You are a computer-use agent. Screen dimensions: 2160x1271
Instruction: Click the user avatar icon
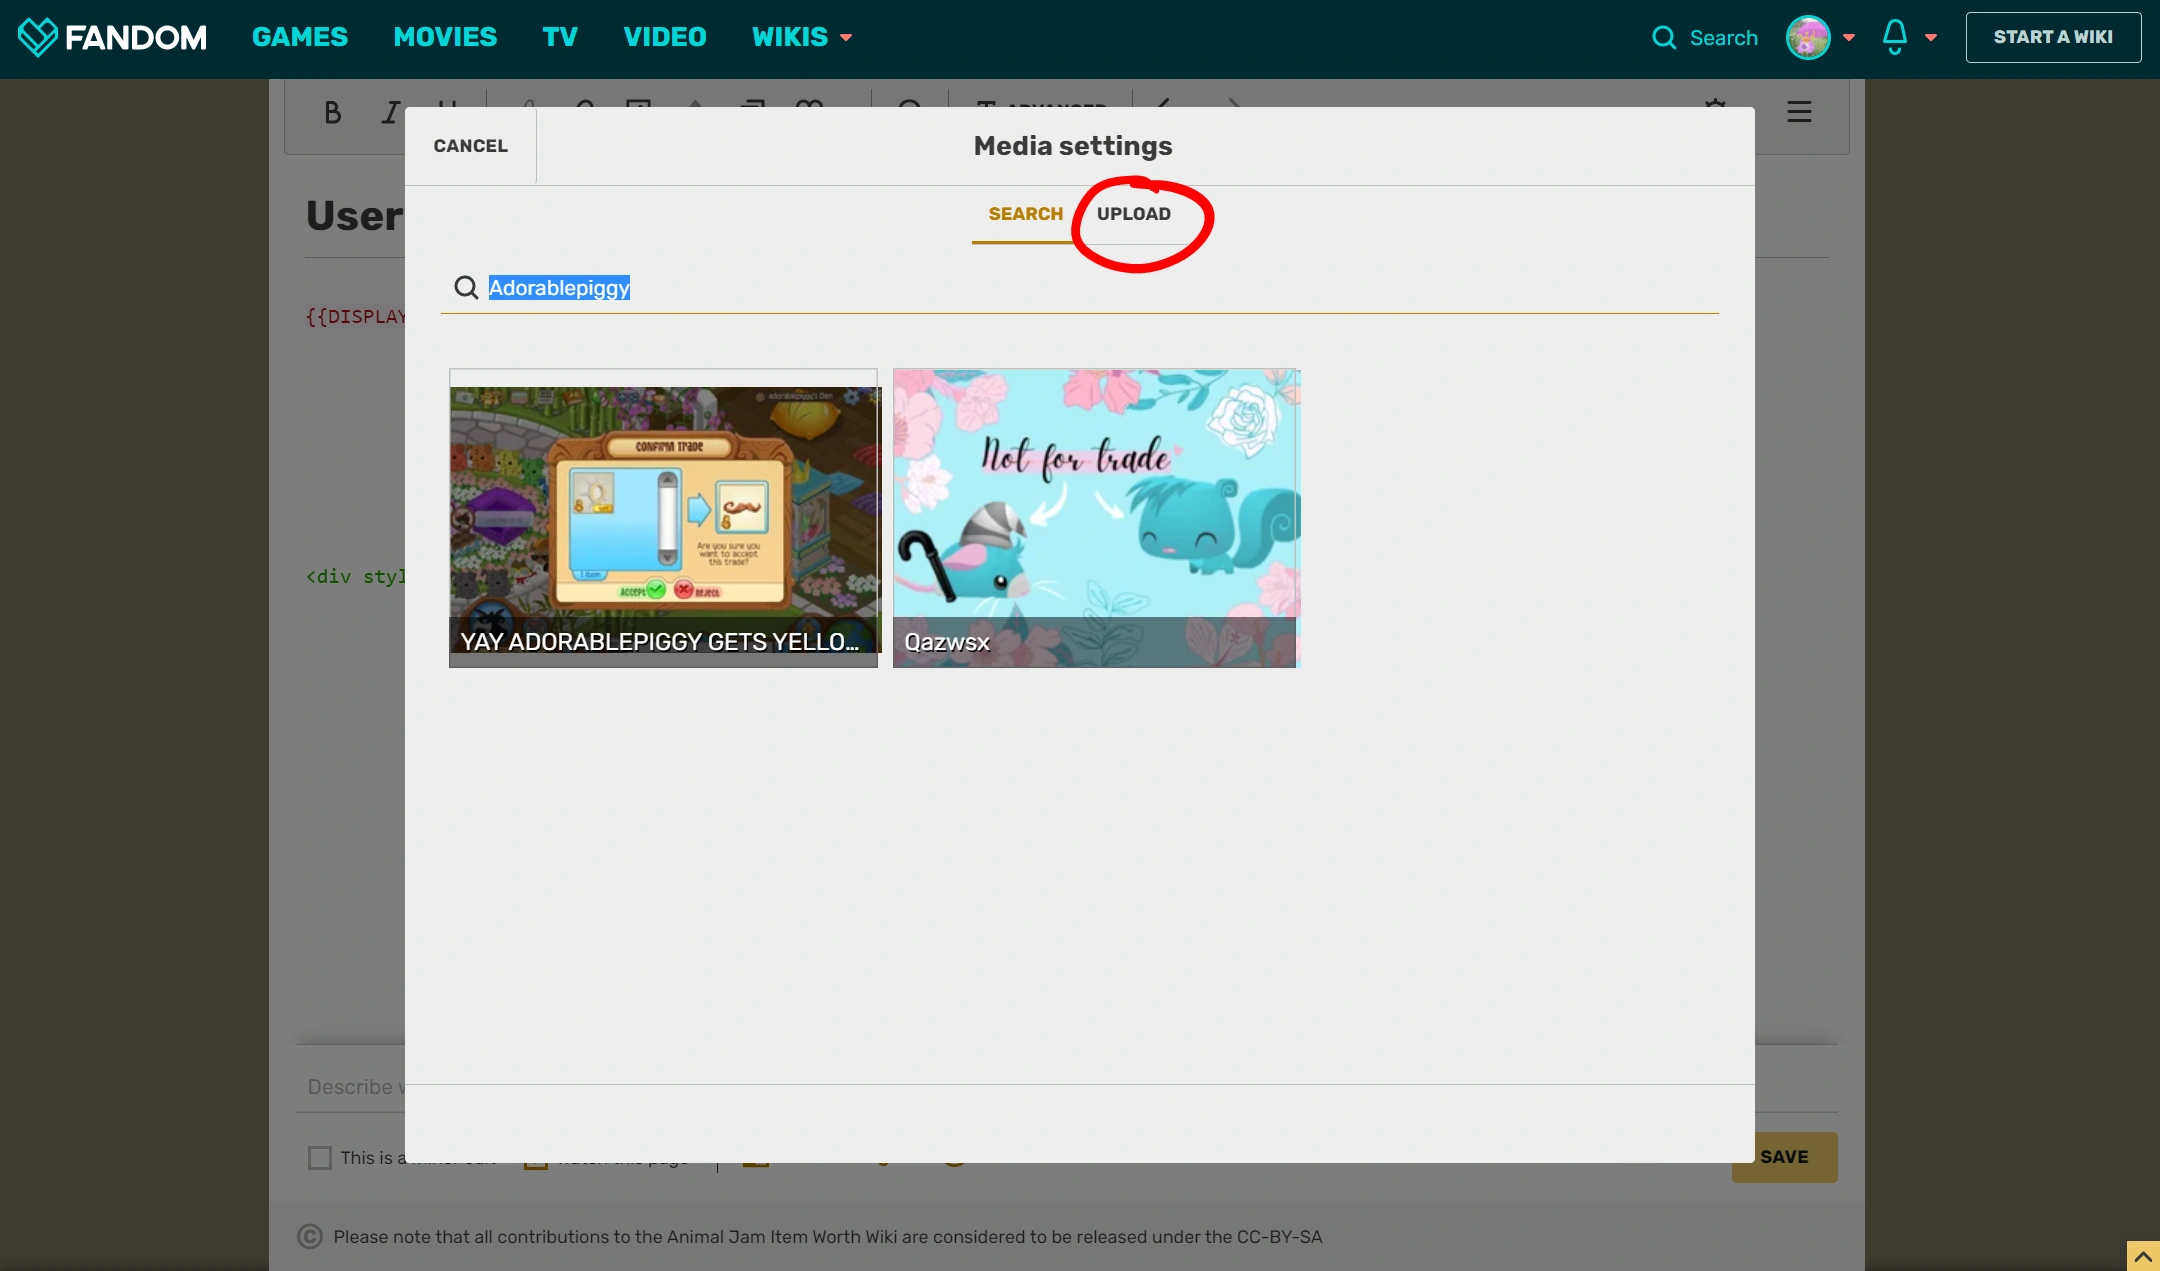[x=1808, y=37]
